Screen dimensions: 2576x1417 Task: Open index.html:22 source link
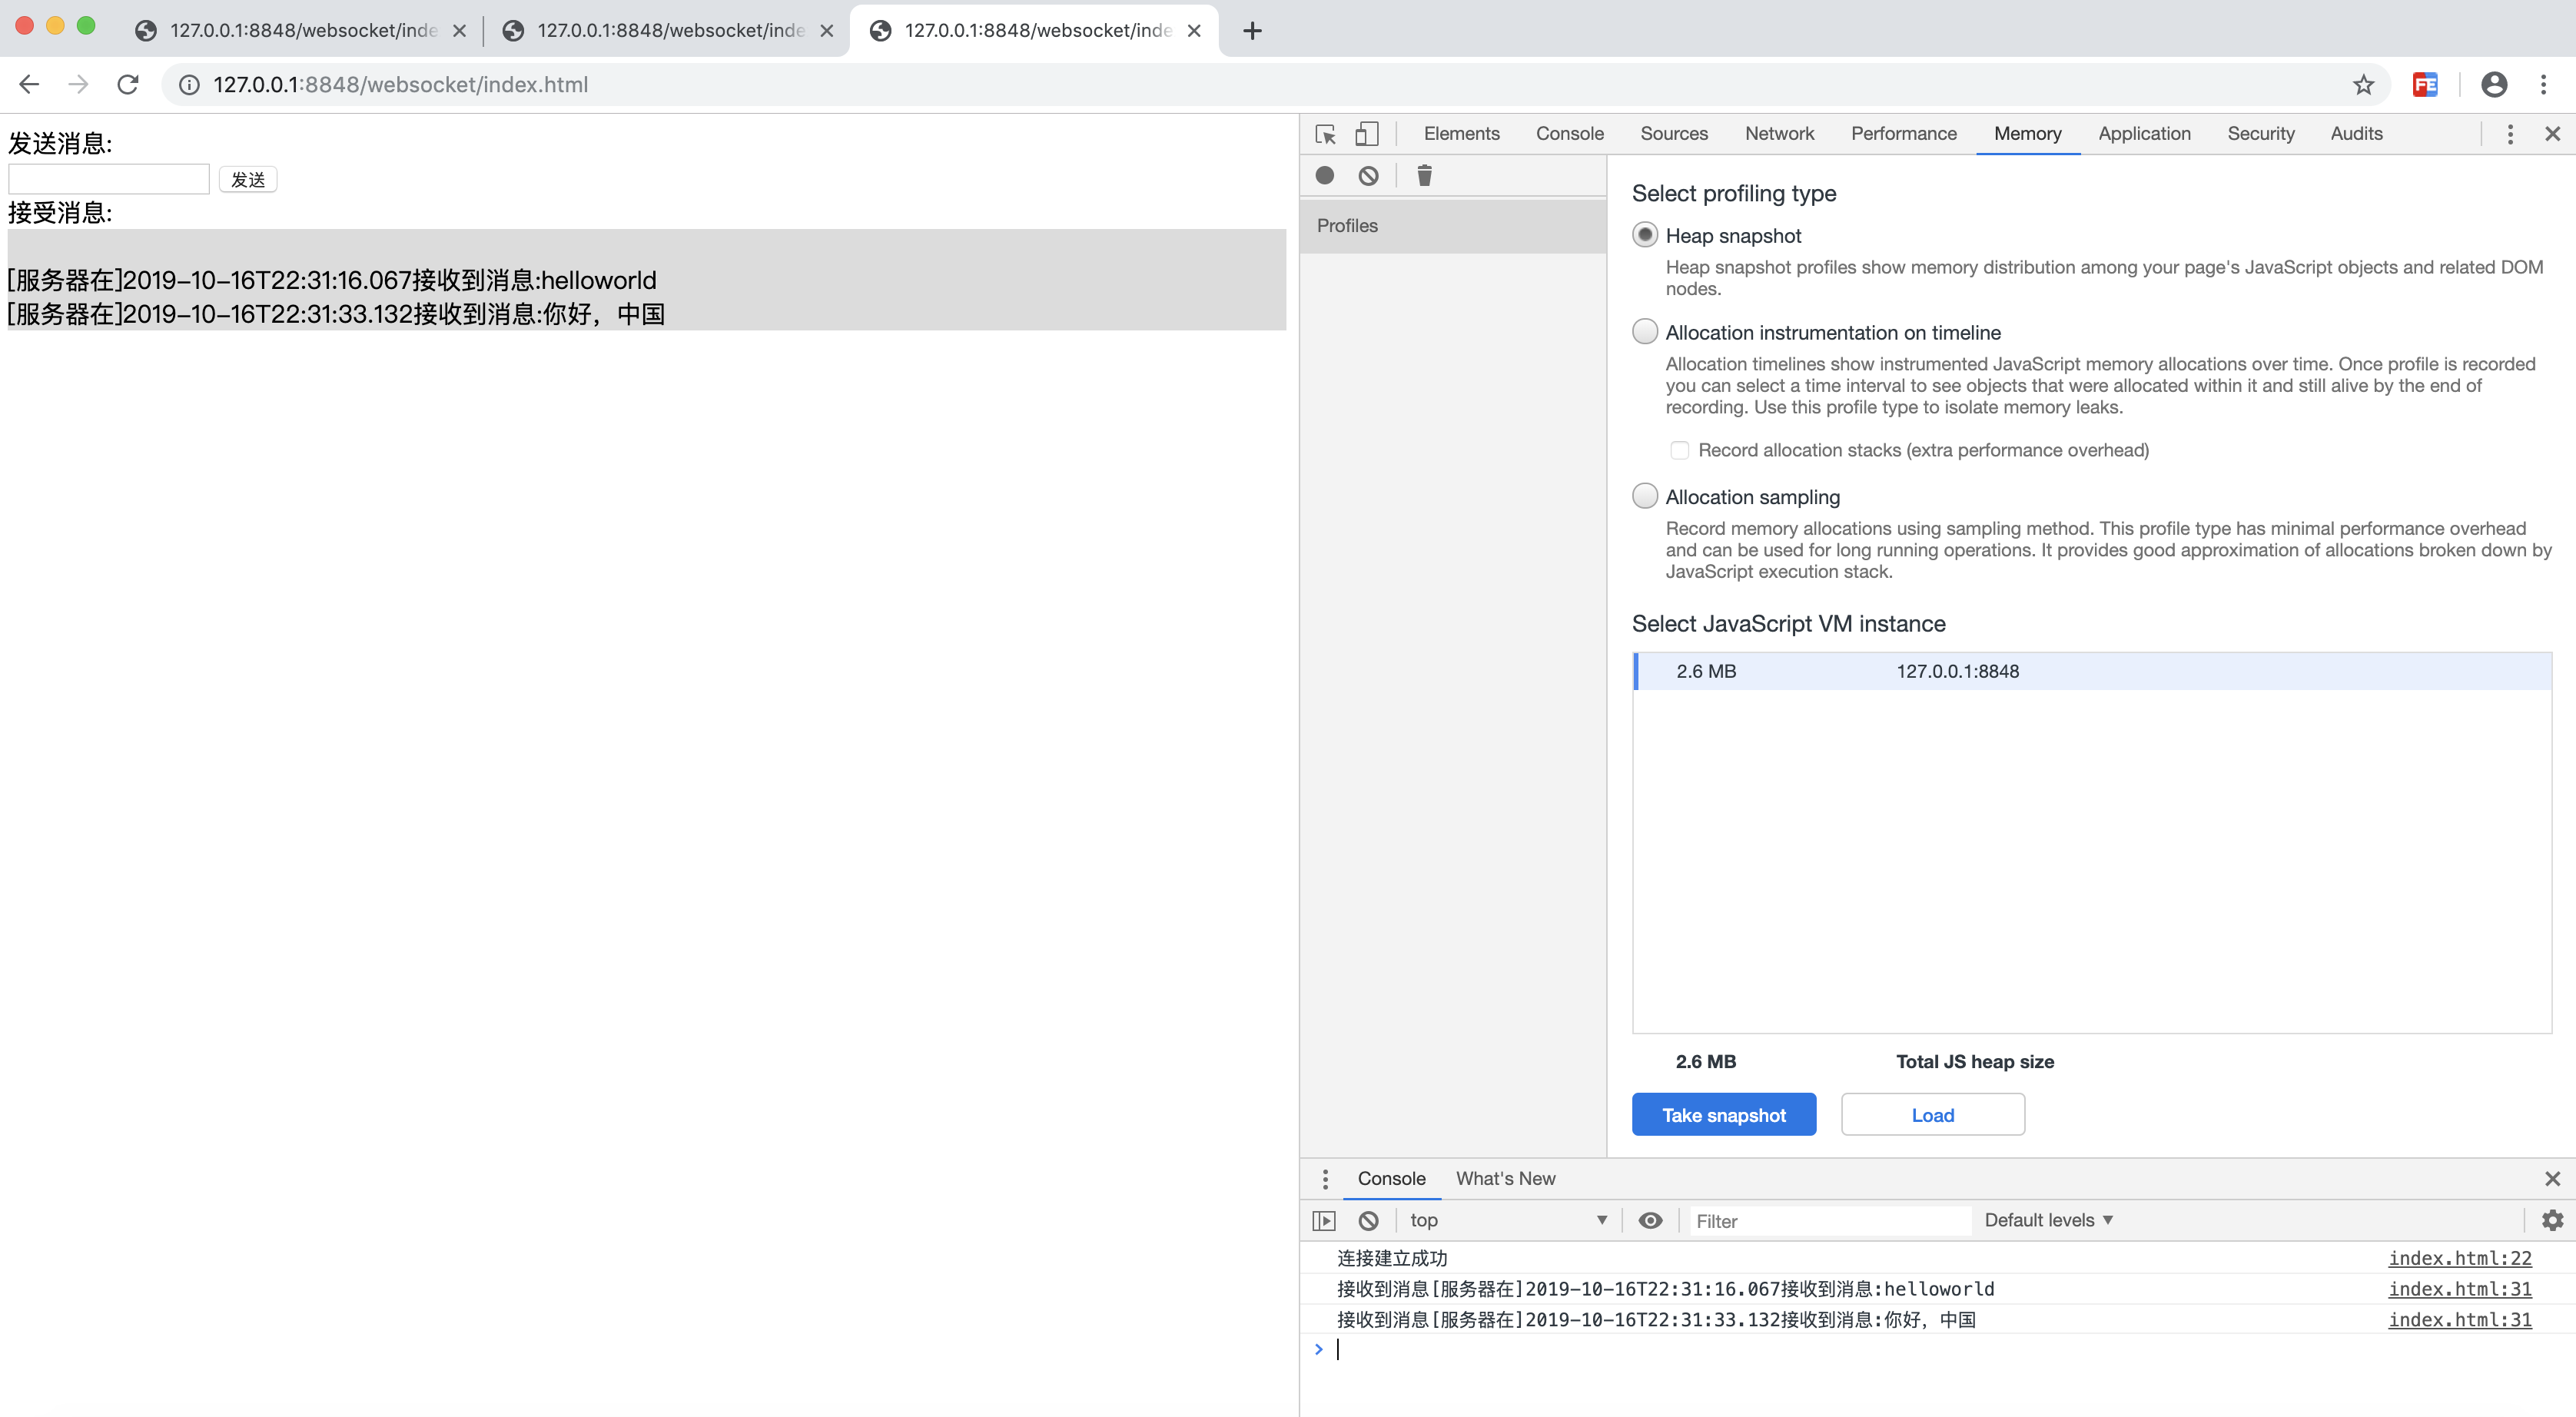pyautogui.click(x=2460, y=1259)
